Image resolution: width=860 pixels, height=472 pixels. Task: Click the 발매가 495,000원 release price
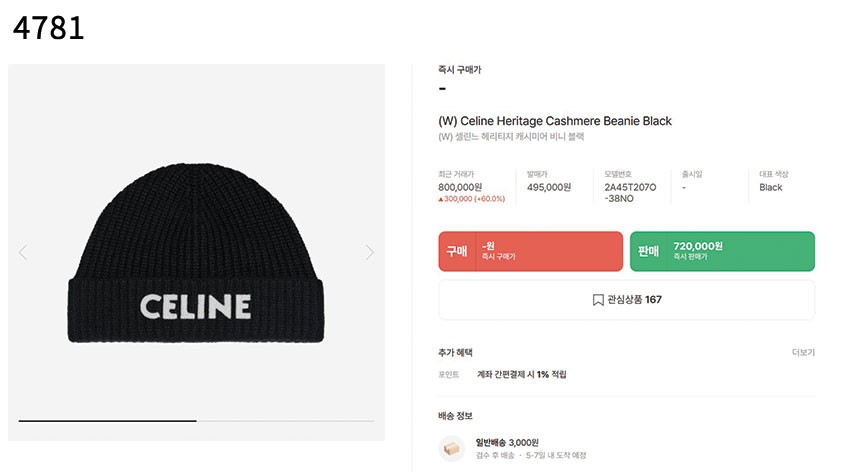pyautogui.click(x=549, y=187)
